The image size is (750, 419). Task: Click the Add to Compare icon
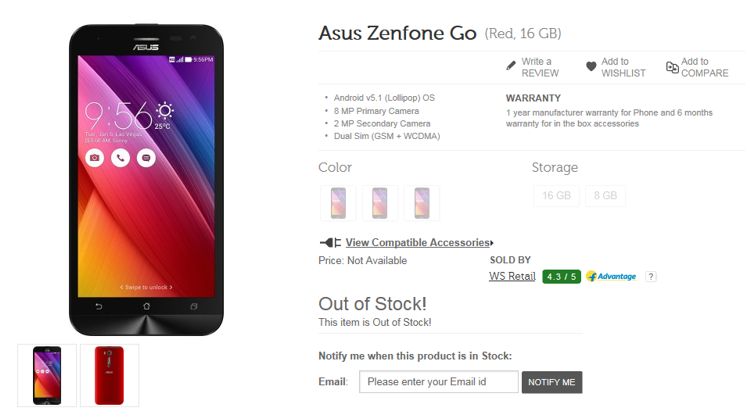click(x=671, y=67)
